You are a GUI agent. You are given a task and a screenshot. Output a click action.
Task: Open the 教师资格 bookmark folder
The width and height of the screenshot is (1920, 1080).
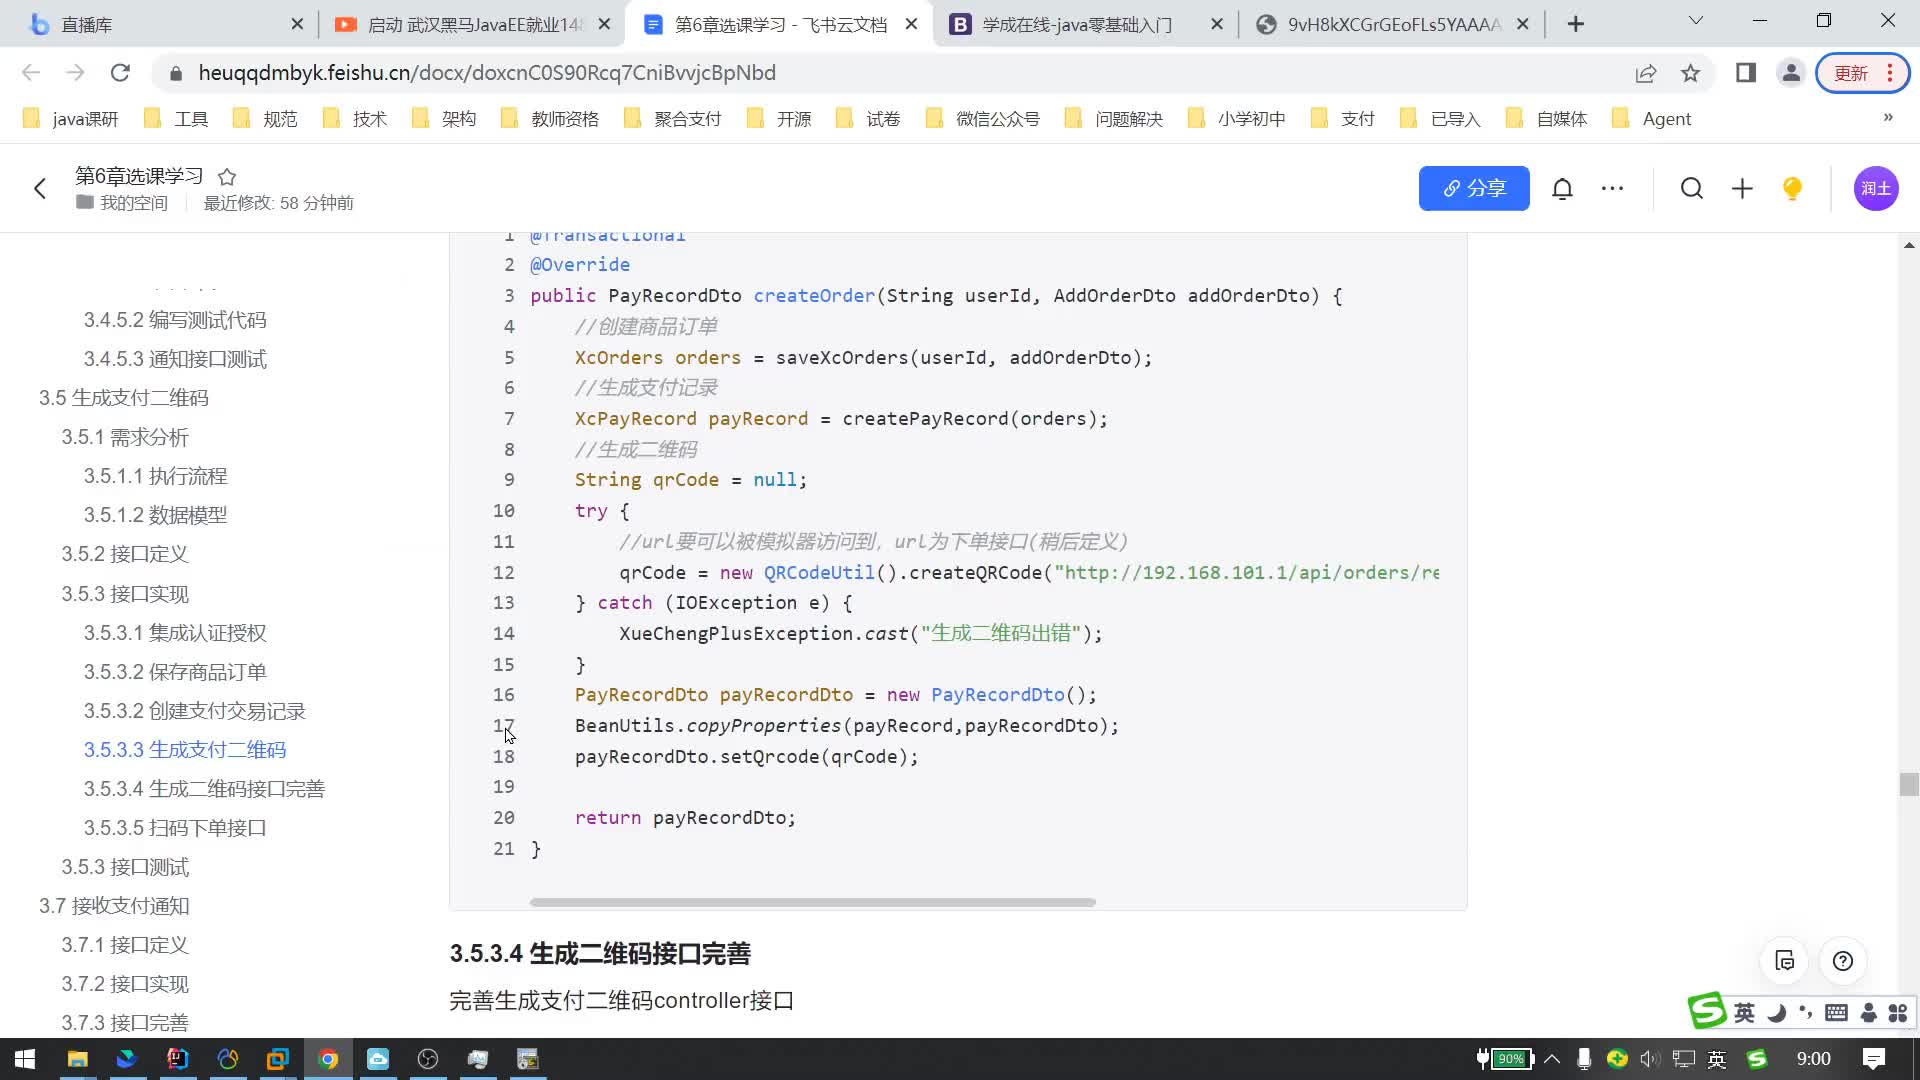pos(551,119)
